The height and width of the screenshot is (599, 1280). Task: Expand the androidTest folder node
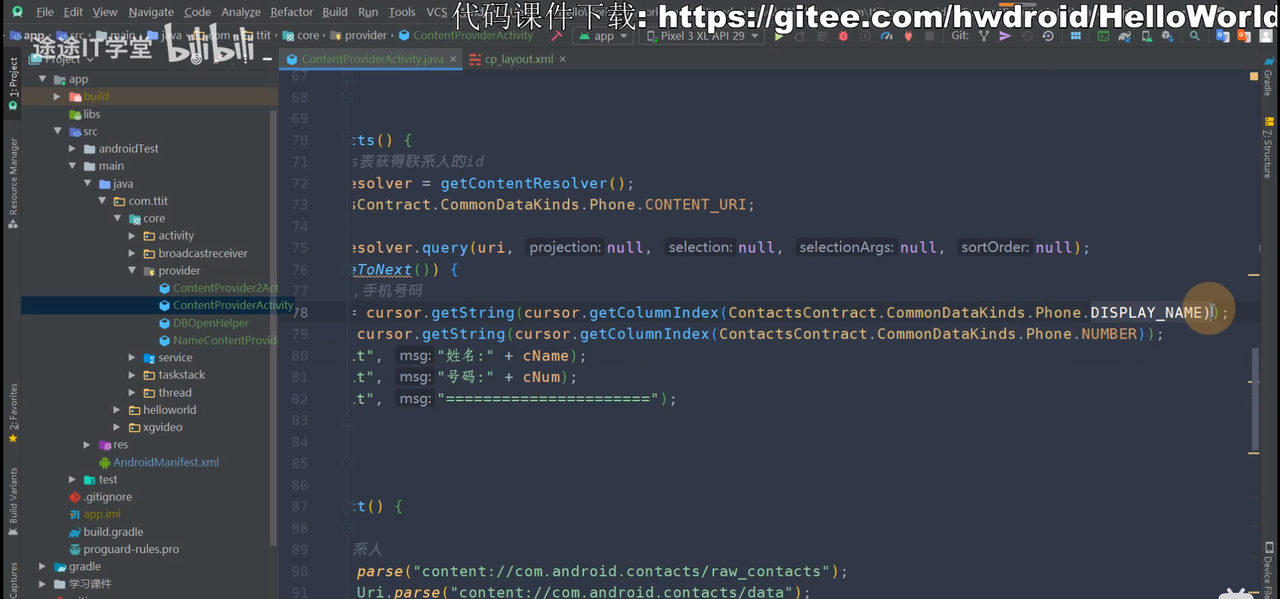[72, 149]
